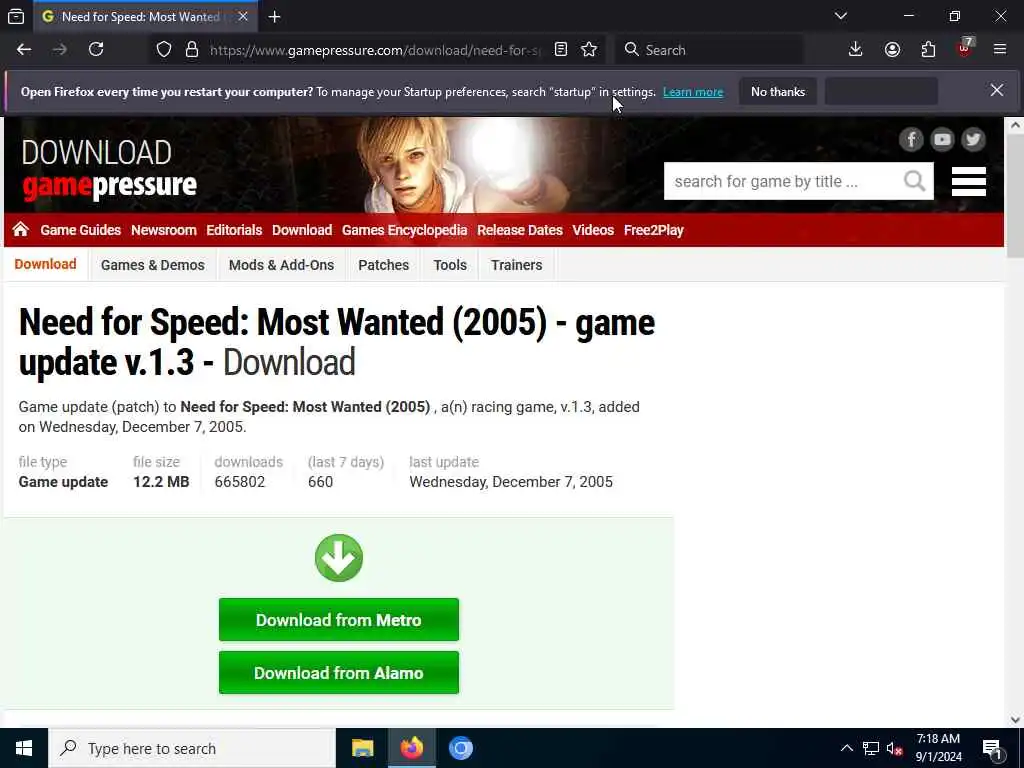Image resolution: width=1024 pixels, height=768 pixels.
Task: Open gamepressure YouTube icon
Action: pyautogui.click(x=942, y=139)
